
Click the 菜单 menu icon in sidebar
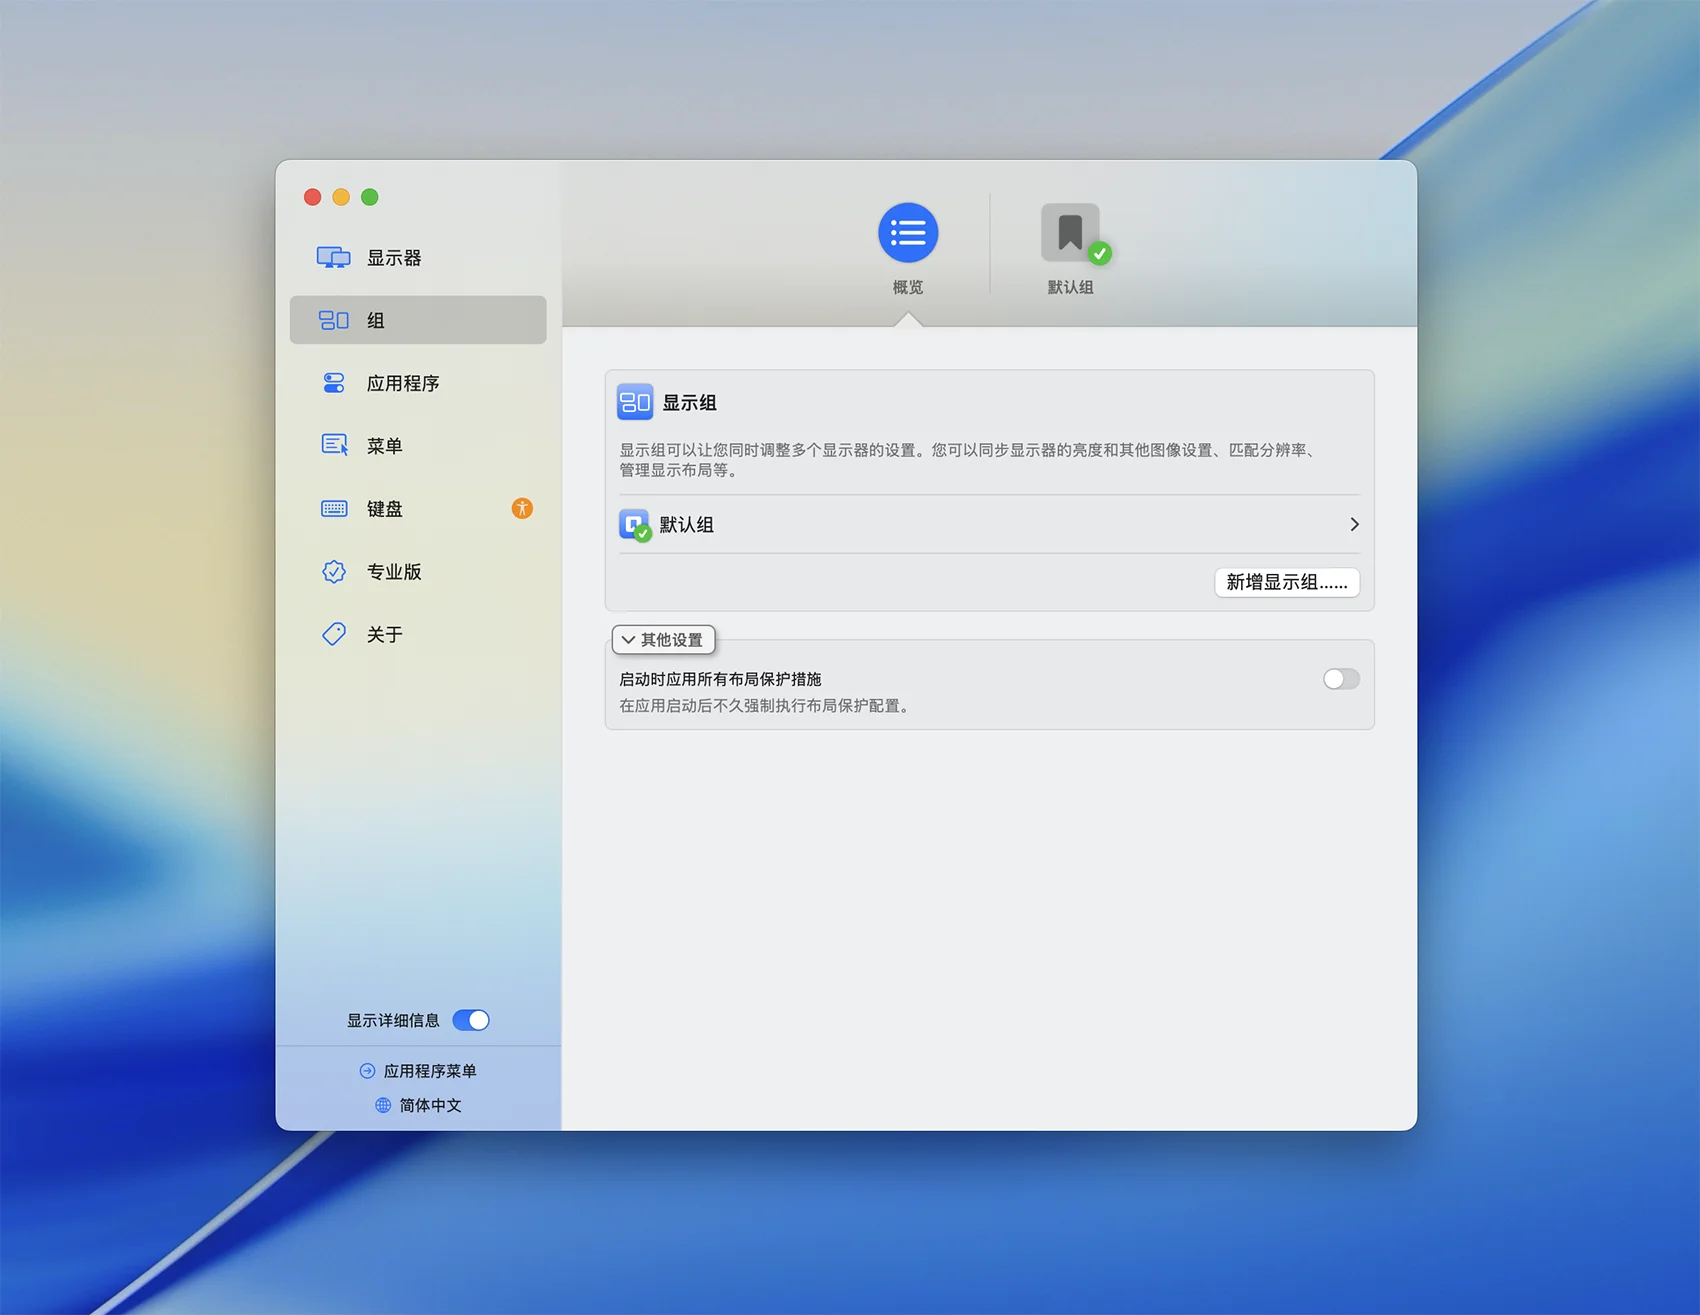(x=333, y=446)
